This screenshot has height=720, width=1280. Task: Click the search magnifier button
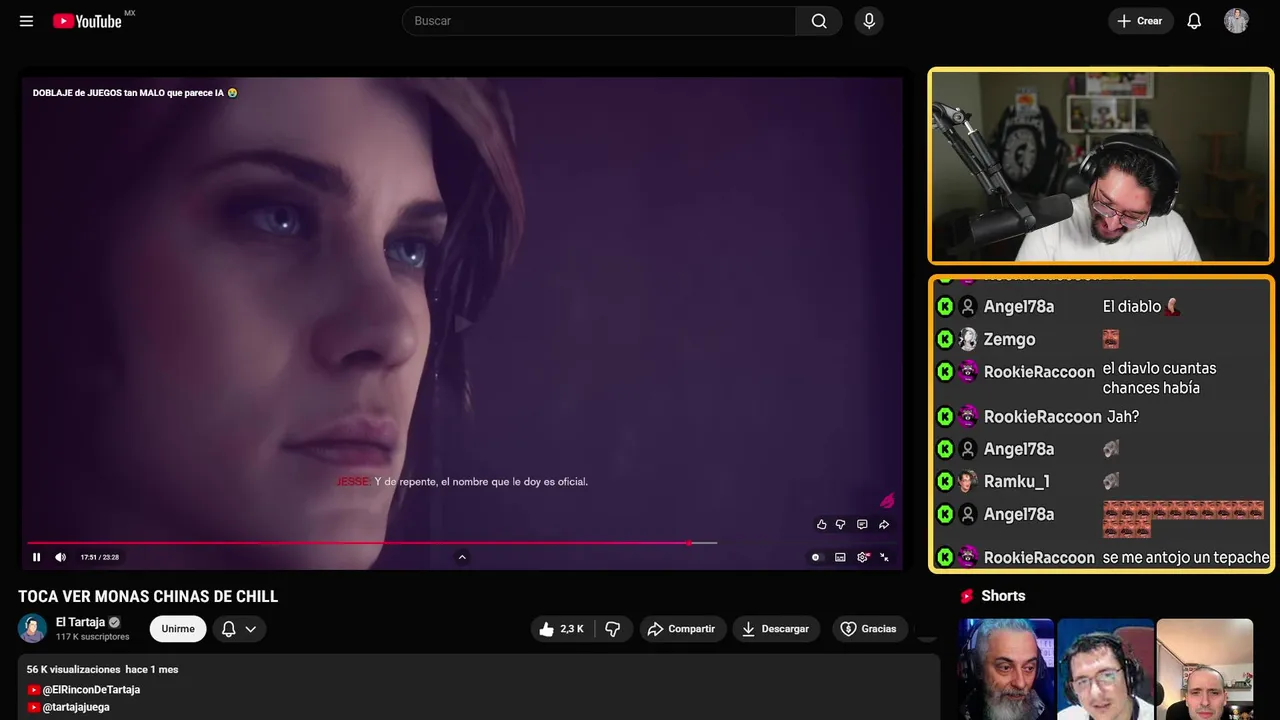pos(819,21)
